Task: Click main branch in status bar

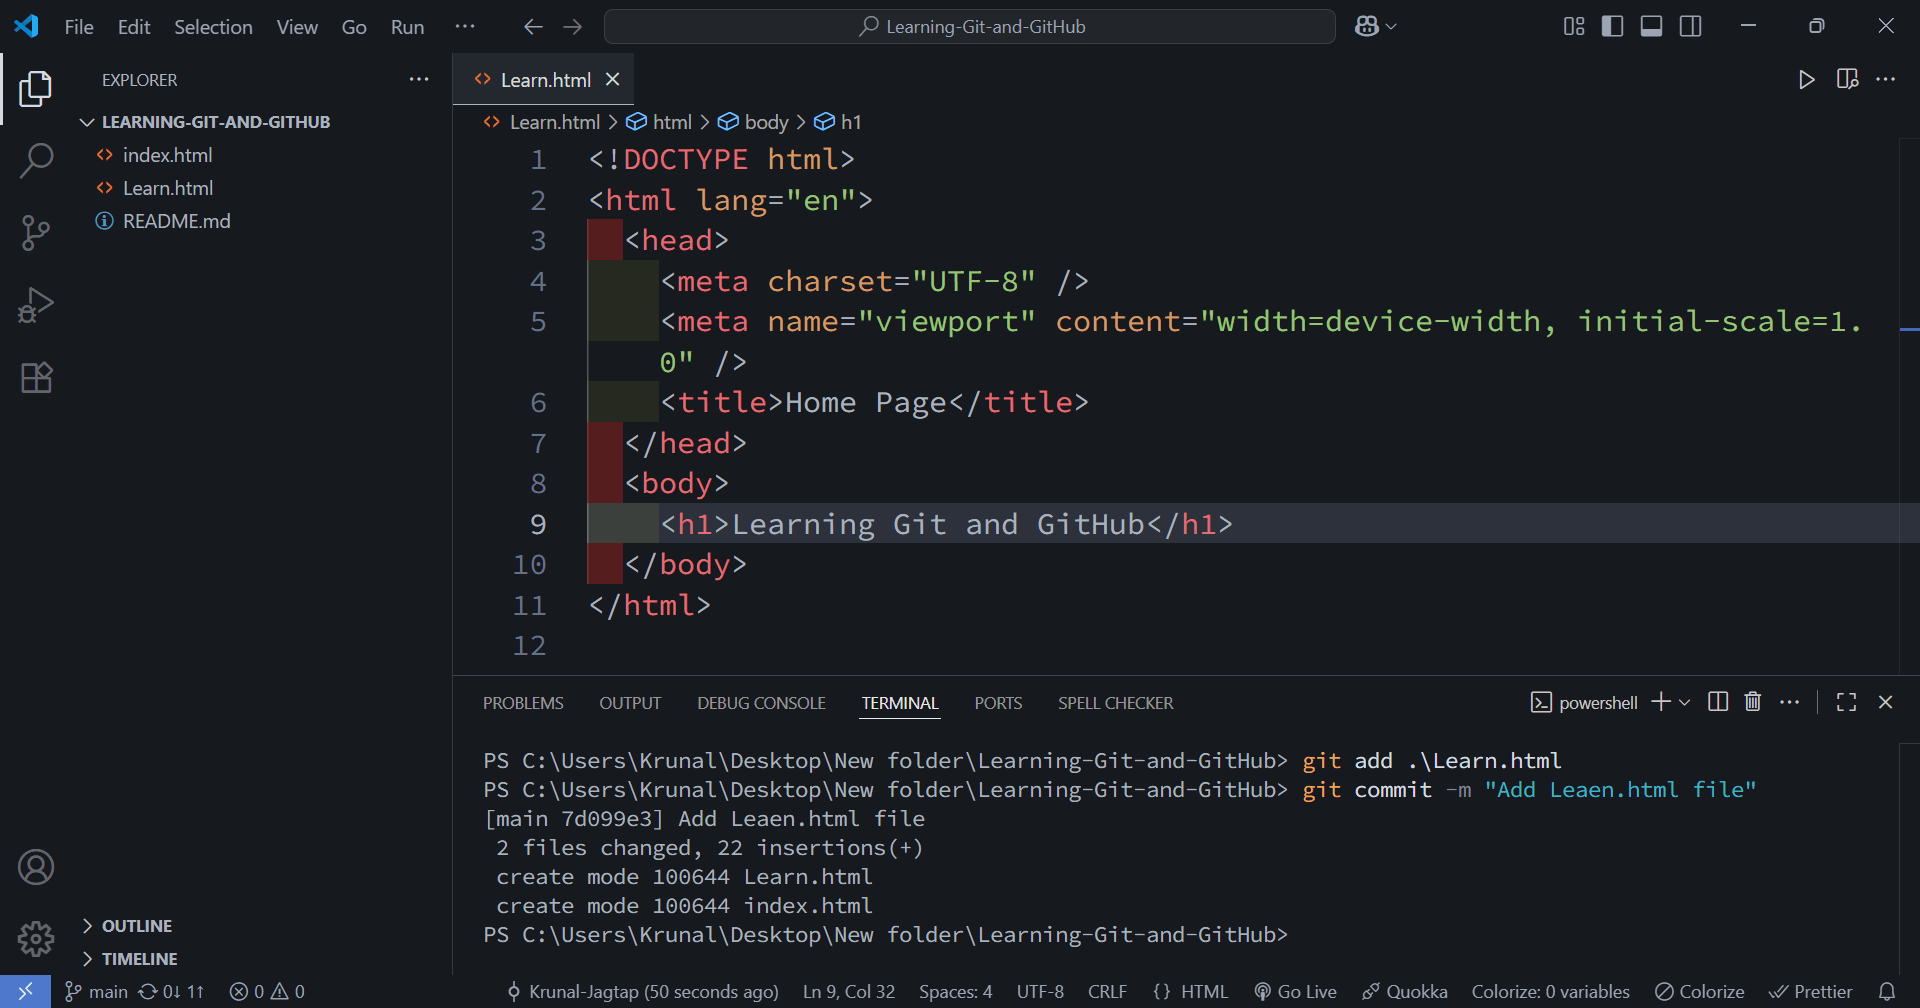Action: [x=96, y=992]
